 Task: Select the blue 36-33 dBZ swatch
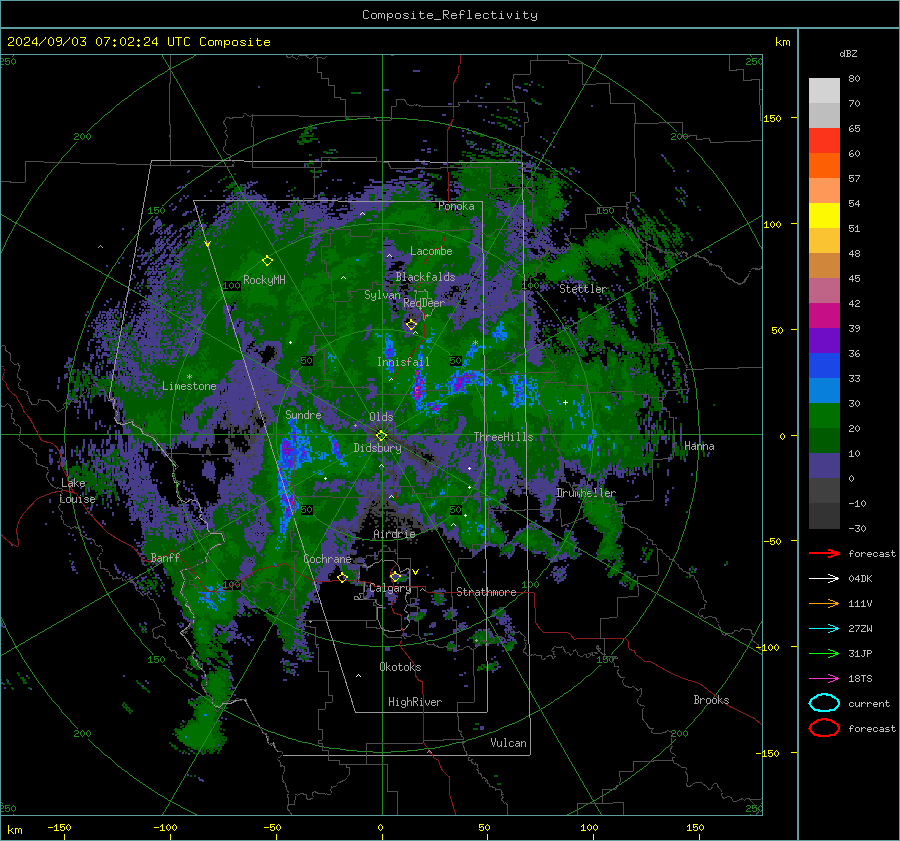(824, 365)
